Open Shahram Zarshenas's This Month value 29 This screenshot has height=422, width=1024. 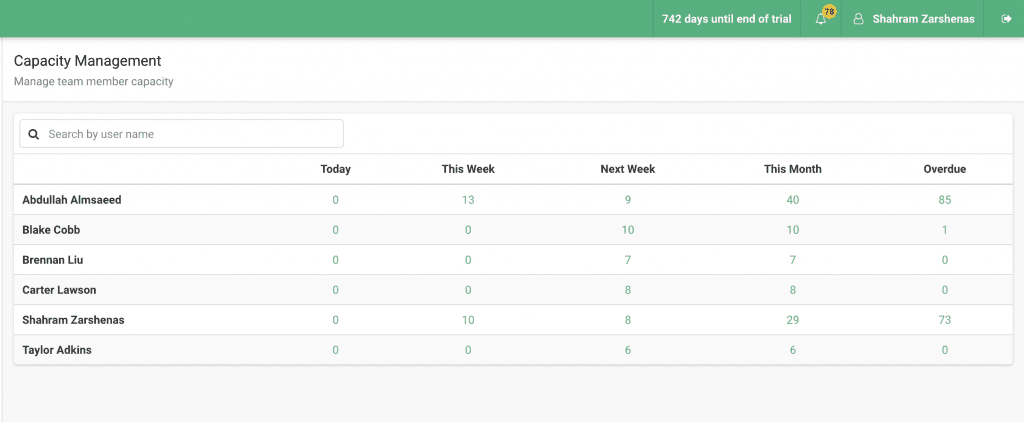(793, 320)
